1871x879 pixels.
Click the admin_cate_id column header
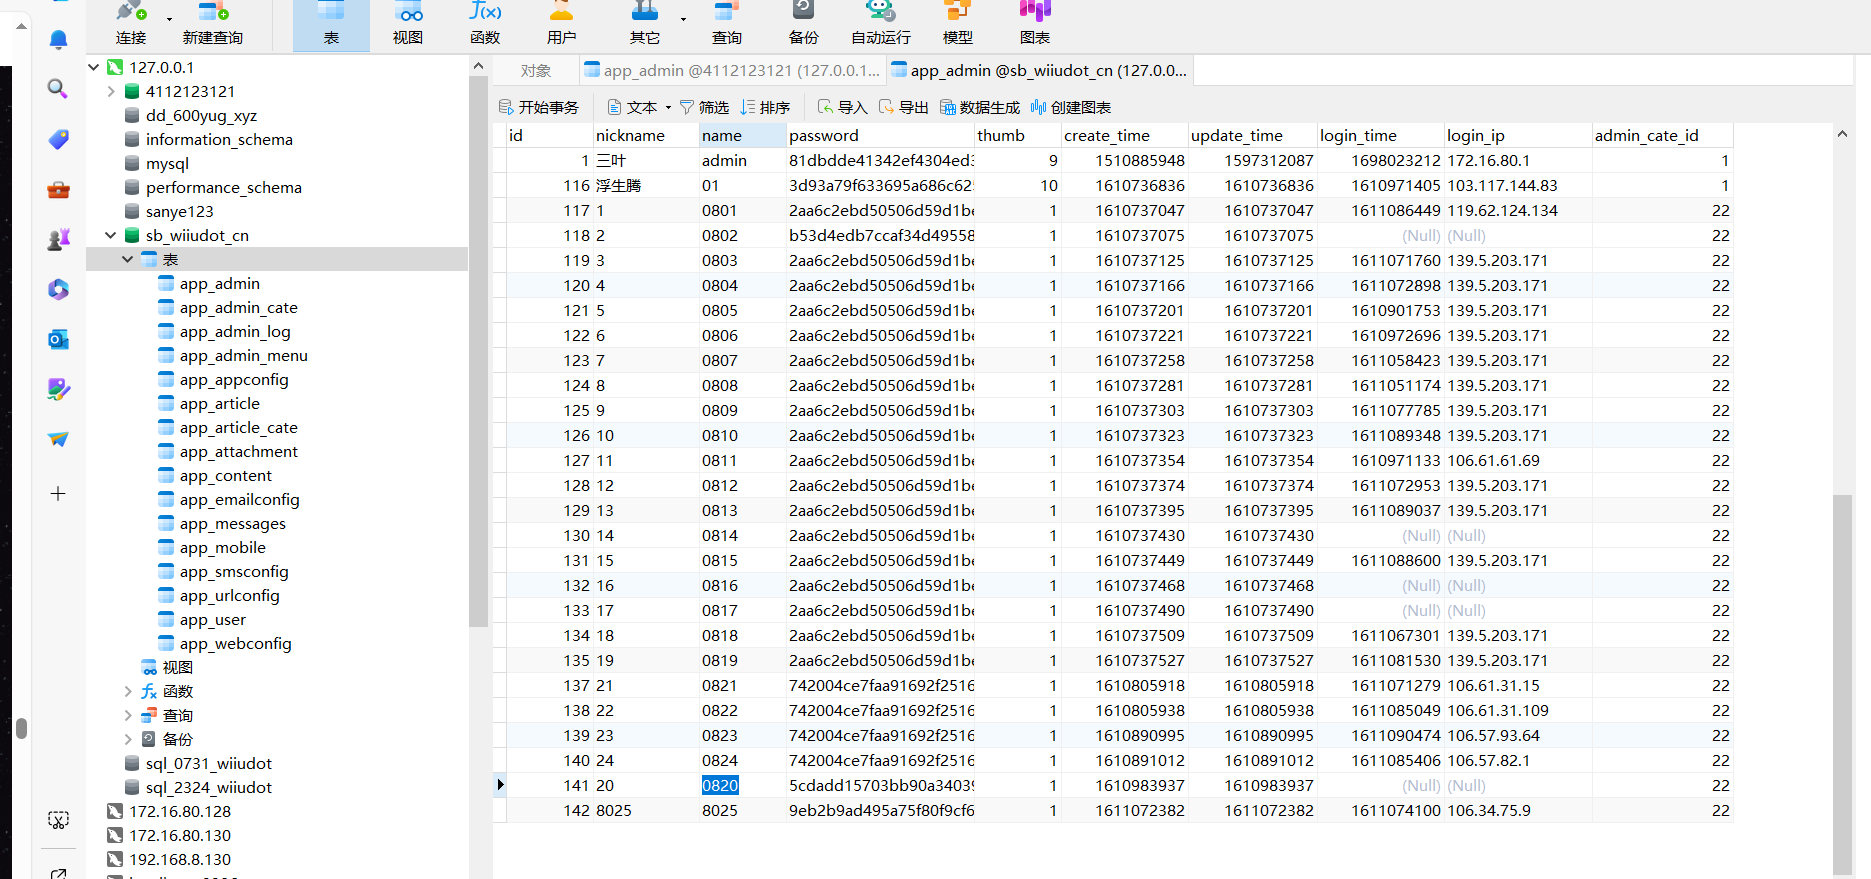point(1662,135)
